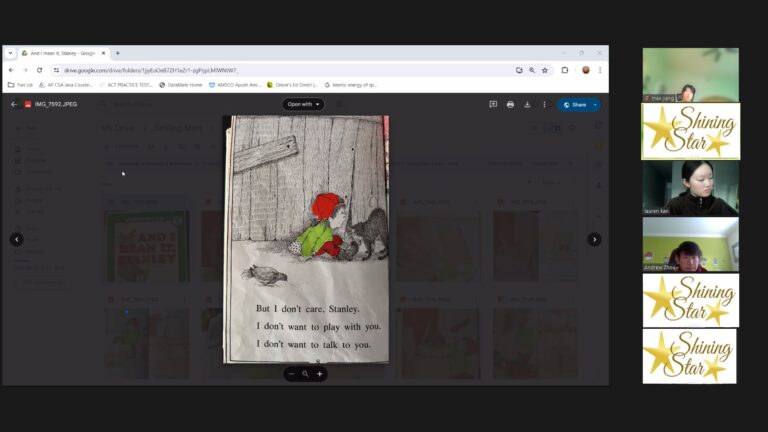
Task: Open the Chrome profile avatar
Action: click(585, 70)
